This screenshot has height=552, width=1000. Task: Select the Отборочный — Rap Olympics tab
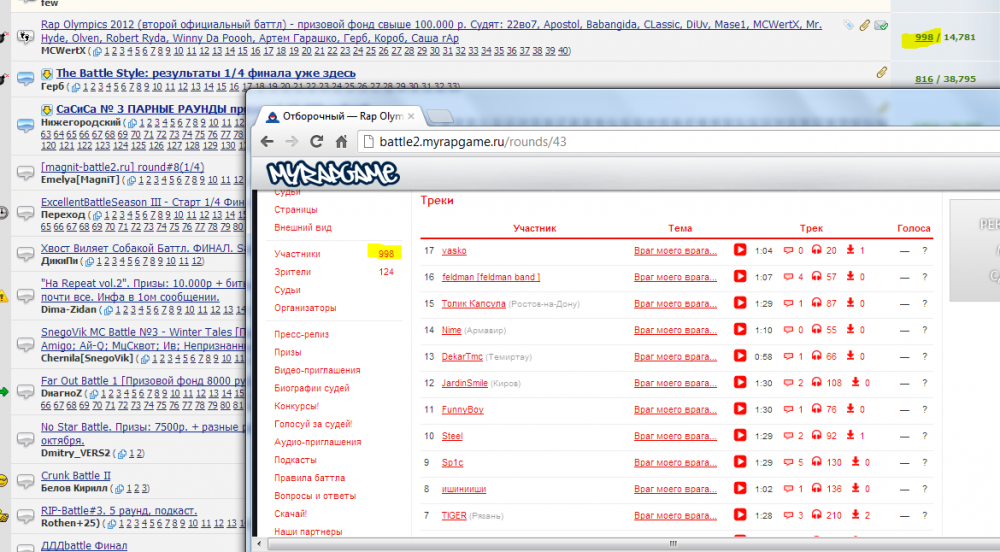tap(340, 116)
